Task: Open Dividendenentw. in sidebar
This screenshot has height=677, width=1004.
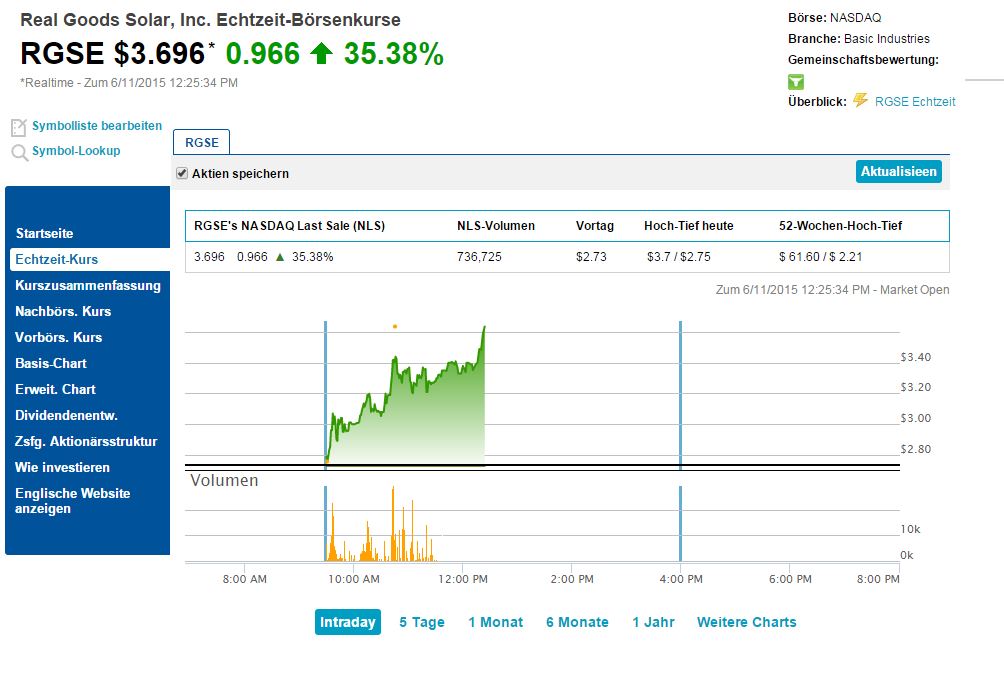Action: [66, 415]
